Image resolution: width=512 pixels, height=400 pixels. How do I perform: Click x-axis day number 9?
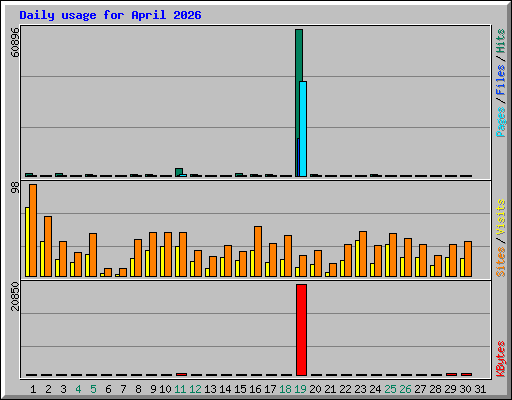153,389
